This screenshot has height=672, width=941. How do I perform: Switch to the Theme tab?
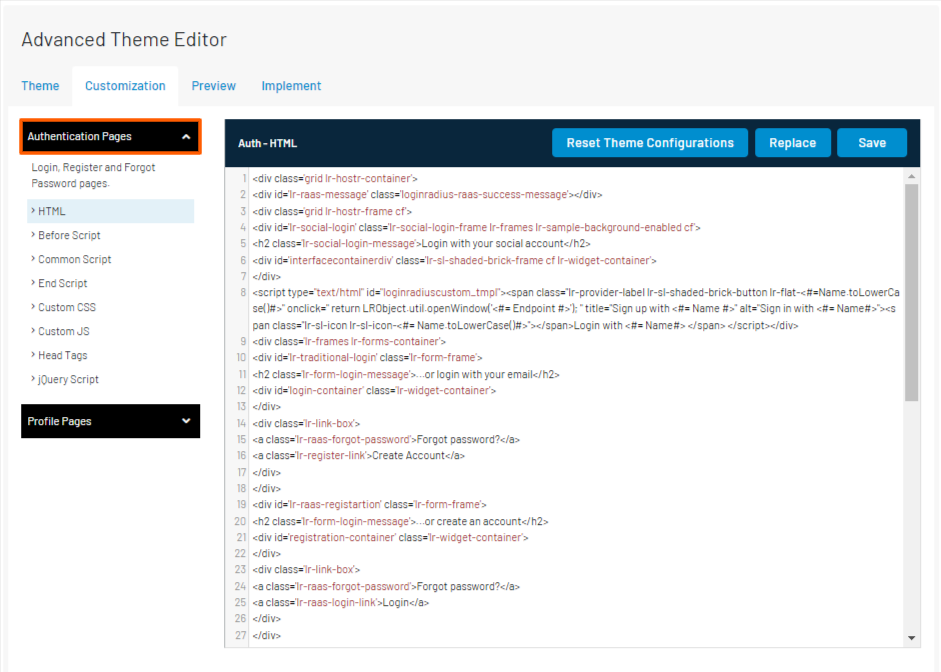(40, 86)
